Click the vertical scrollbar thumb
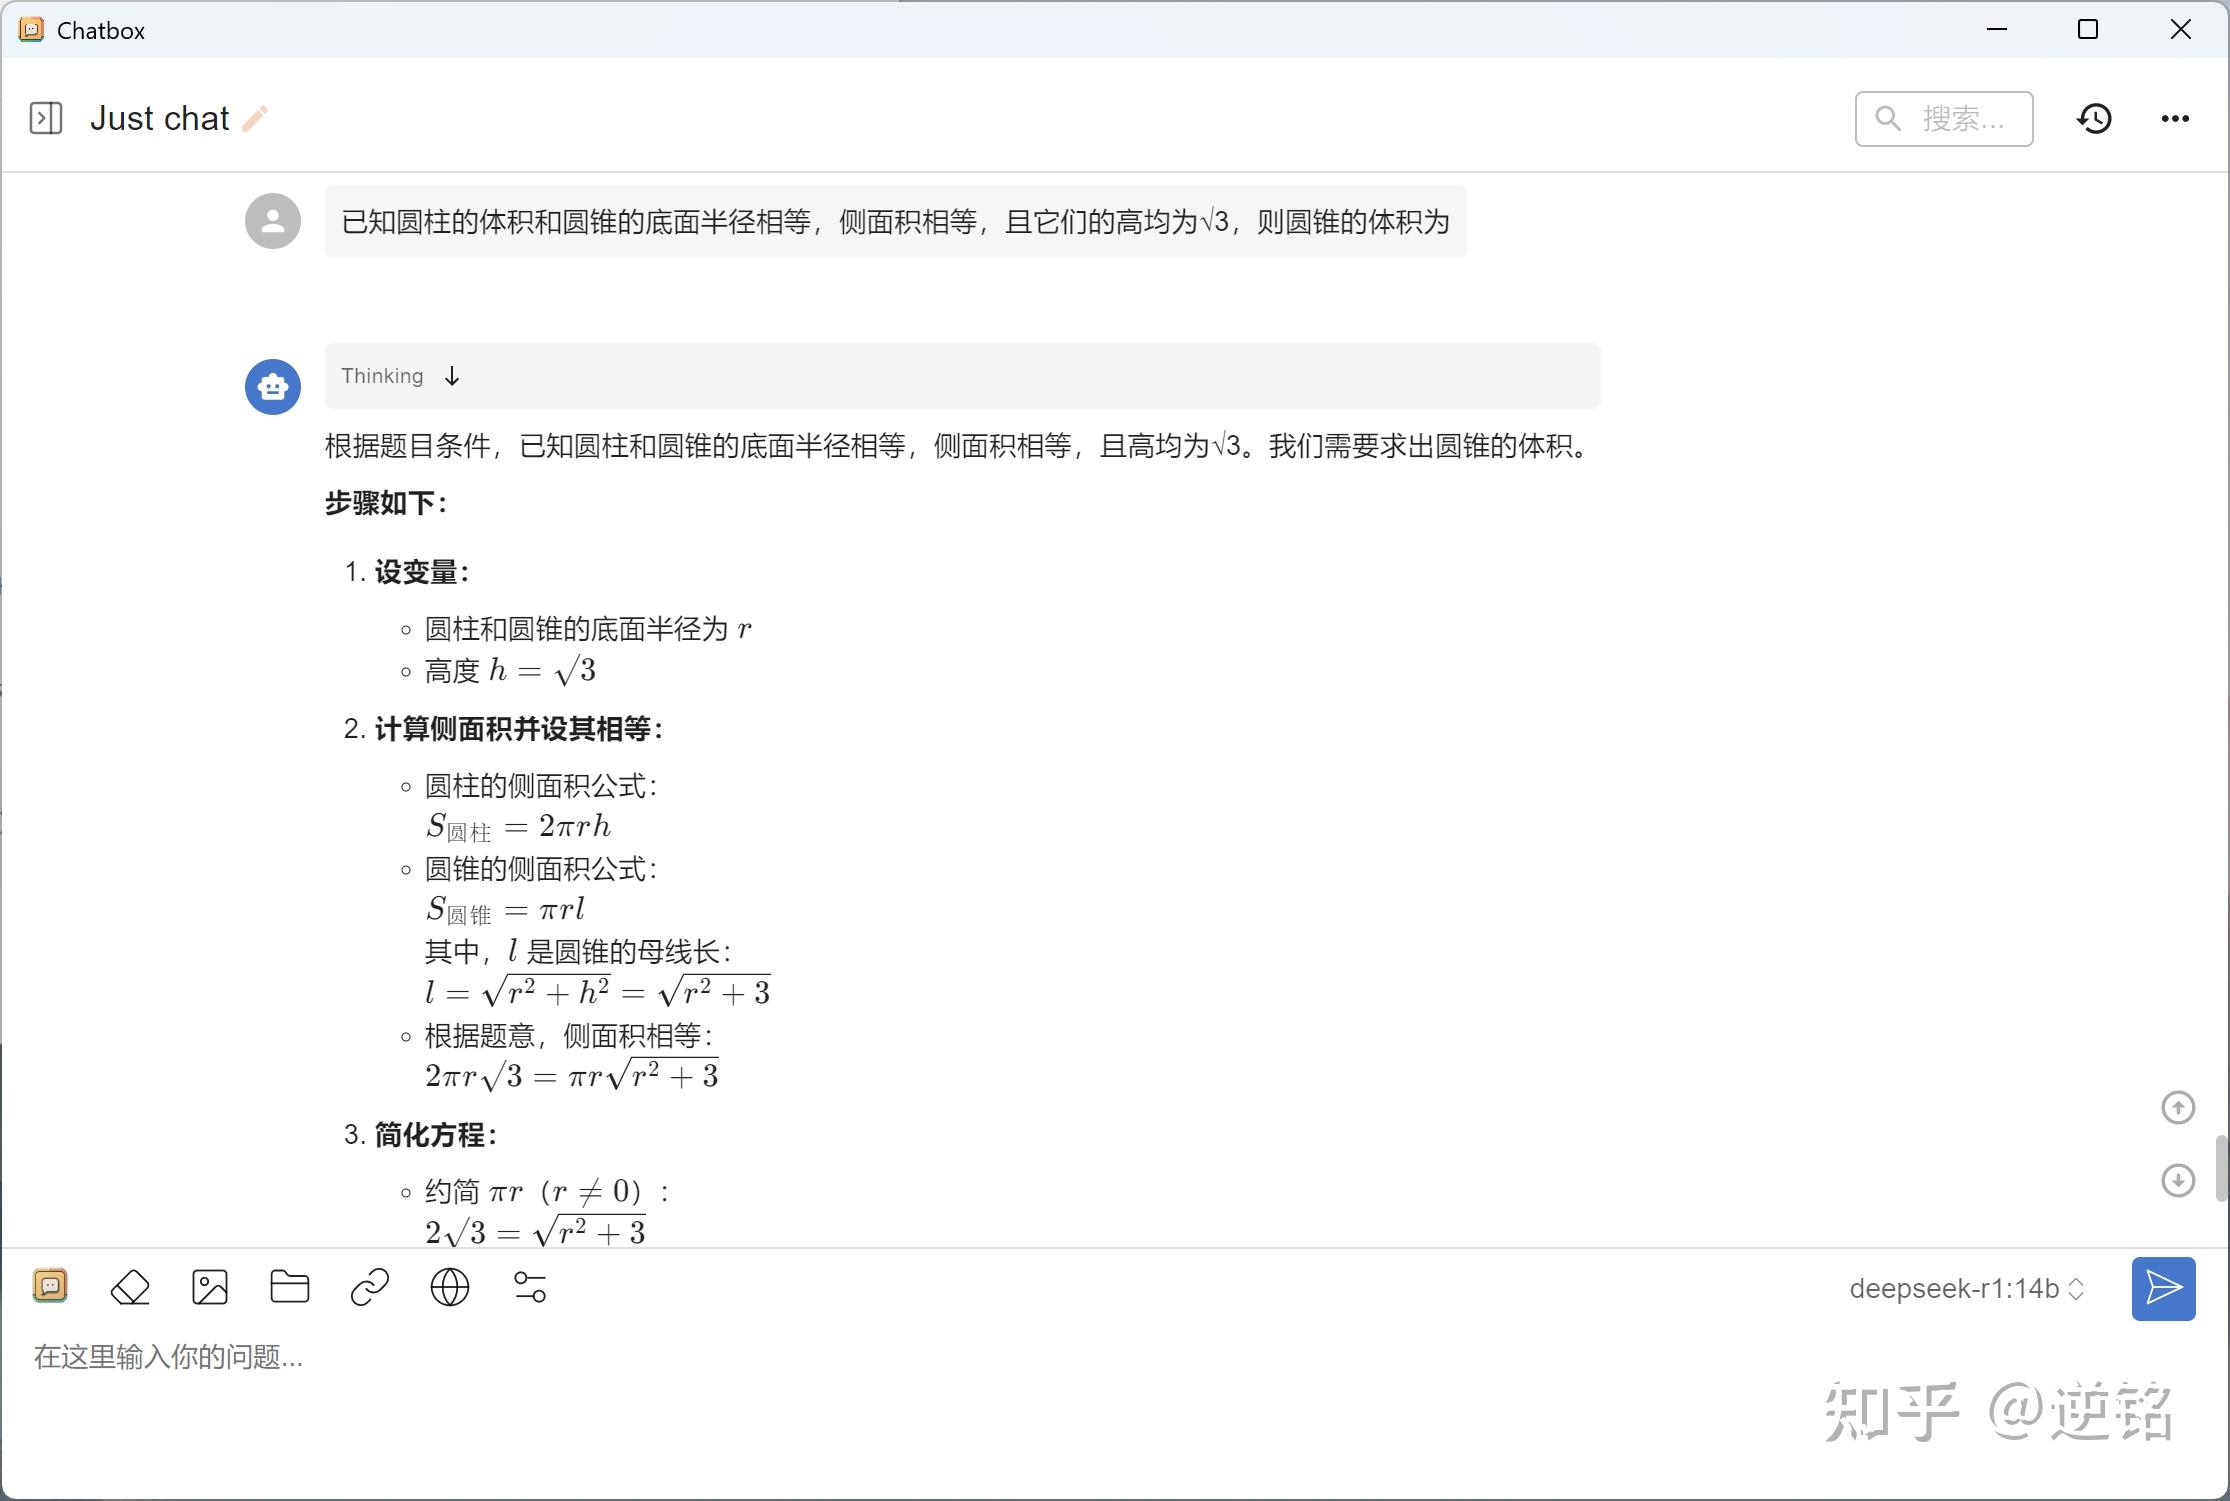Image resolution: width=2230 pixels, height=1501 pixels. tap(2221, 1168)
